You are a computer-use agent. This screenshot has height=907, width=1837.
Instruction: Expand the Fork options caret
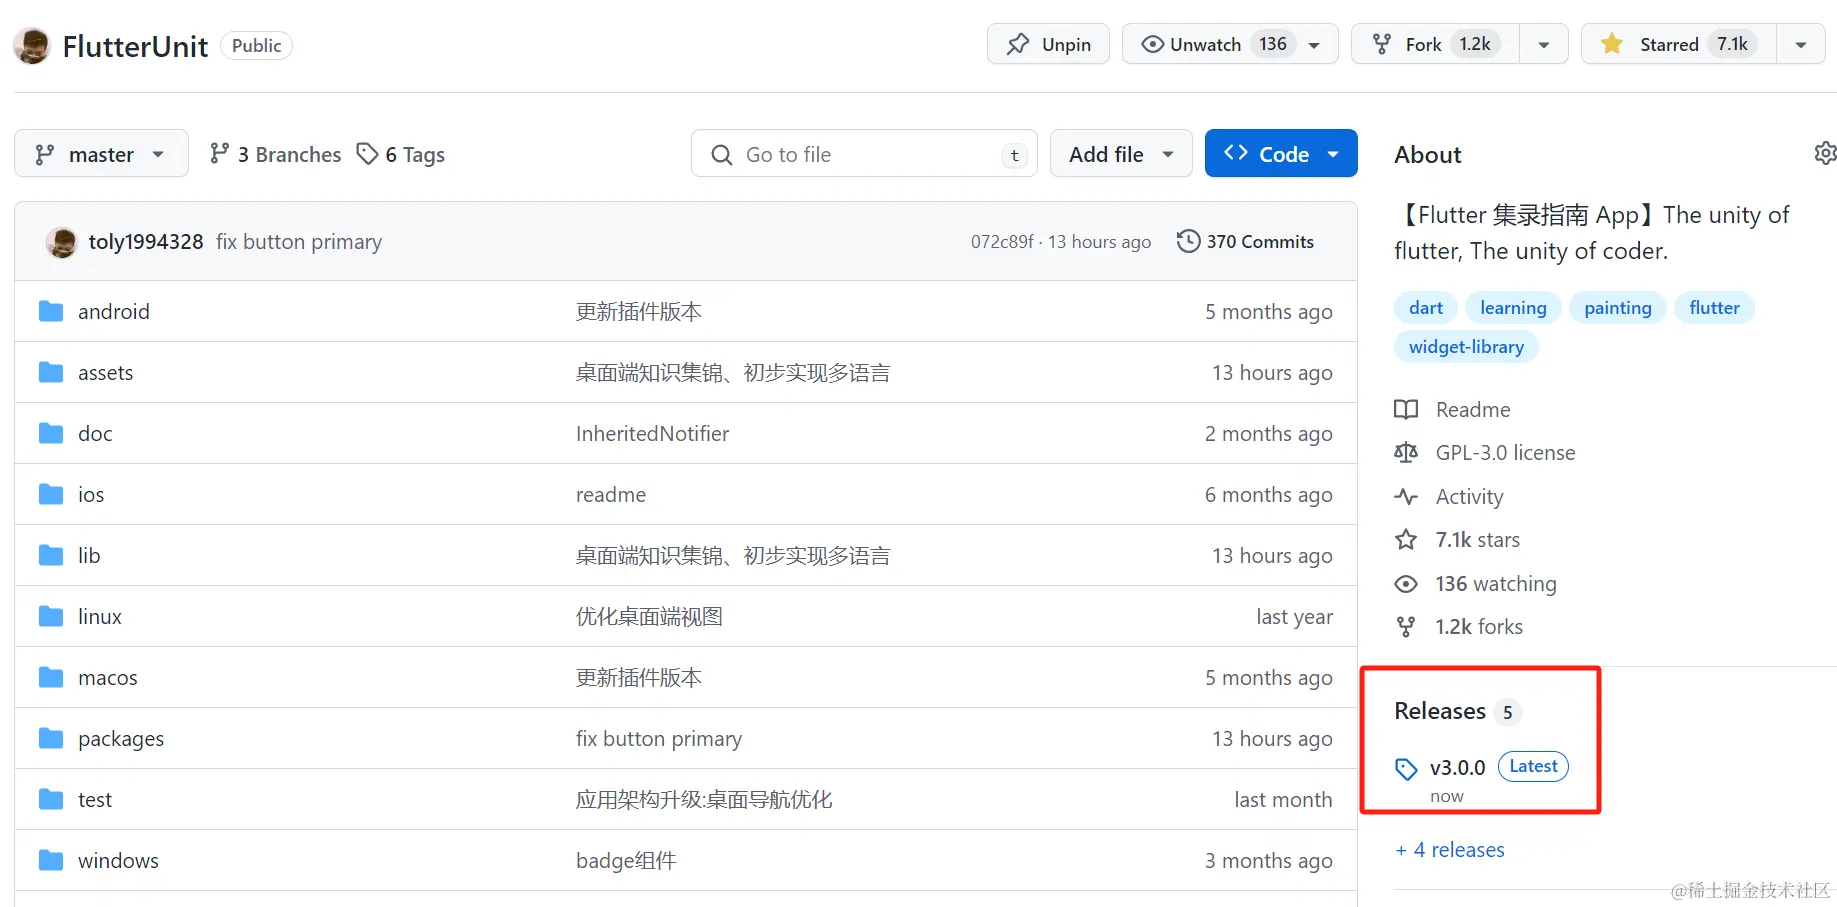1543,43
